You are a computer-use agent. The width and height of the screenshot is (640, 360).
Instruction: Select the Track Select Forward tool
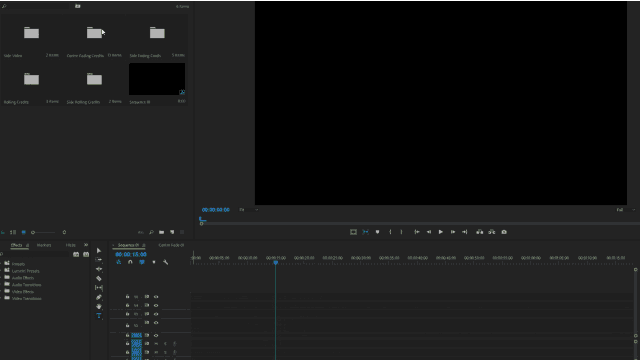[99, 260]
